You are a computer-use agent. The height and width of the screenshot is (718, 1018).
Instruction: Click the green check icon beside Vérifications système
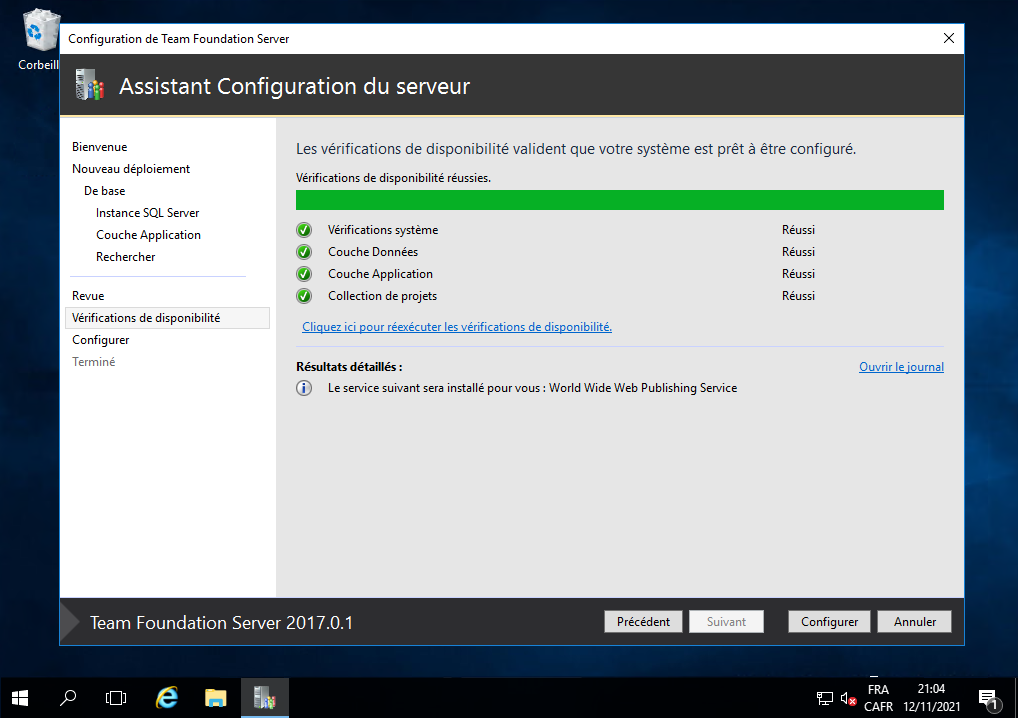(x=304, y=230)
